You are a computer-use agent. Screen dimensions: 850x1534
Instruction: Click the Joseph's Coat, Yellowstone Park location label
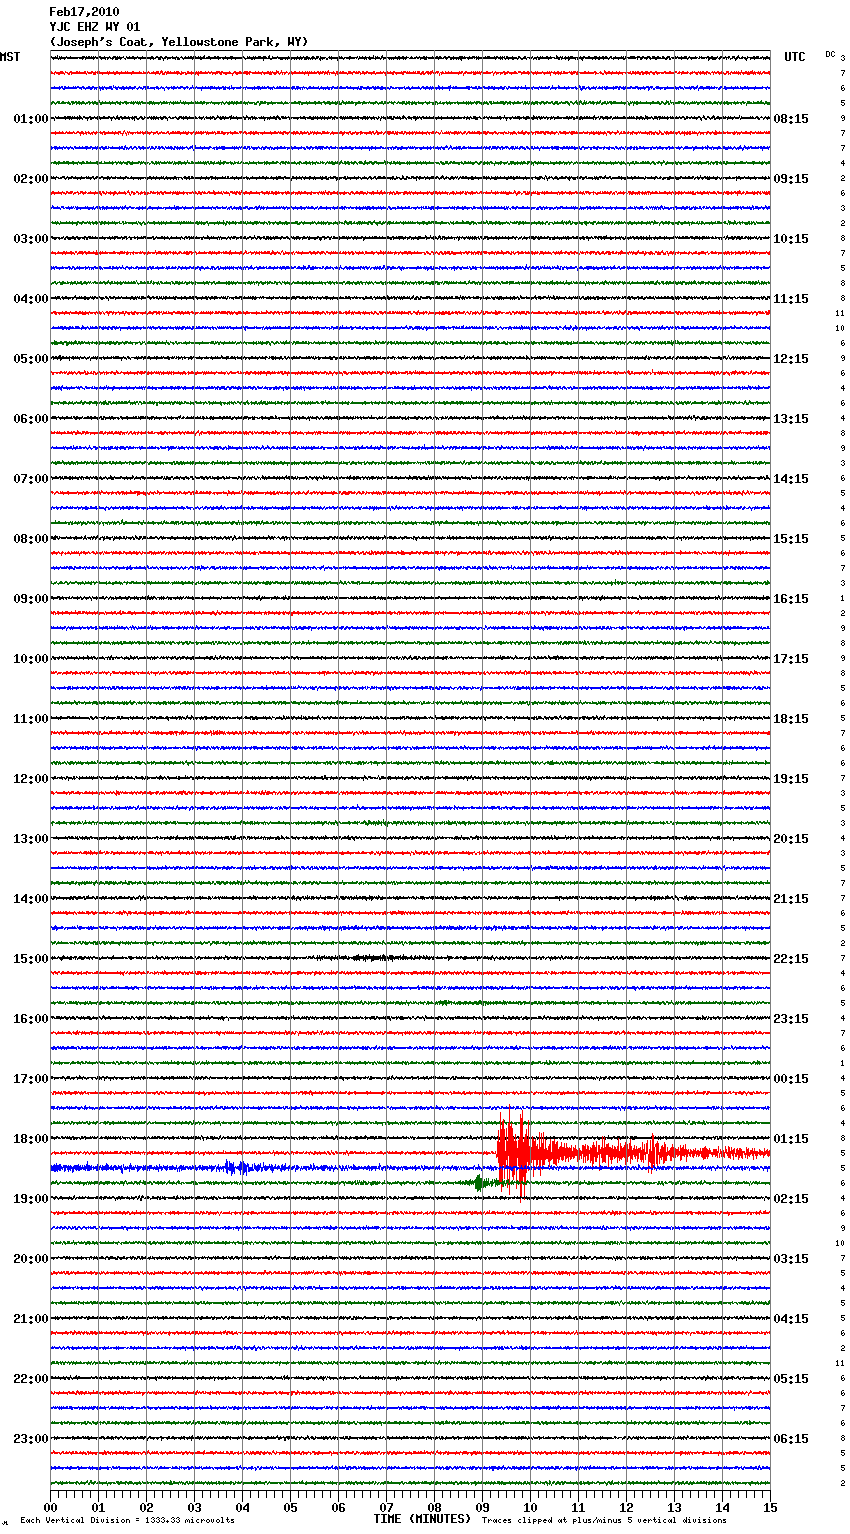point(179,42)
